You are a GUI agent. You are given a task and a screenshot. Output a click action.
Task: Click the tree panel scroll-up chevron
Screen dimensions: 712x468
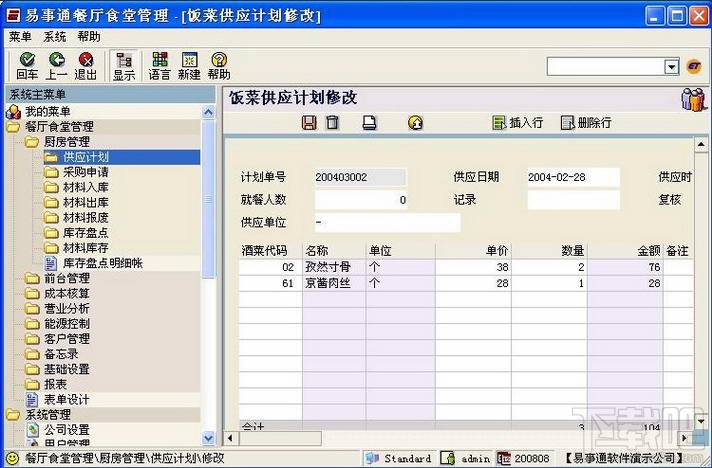pos(208,112)
